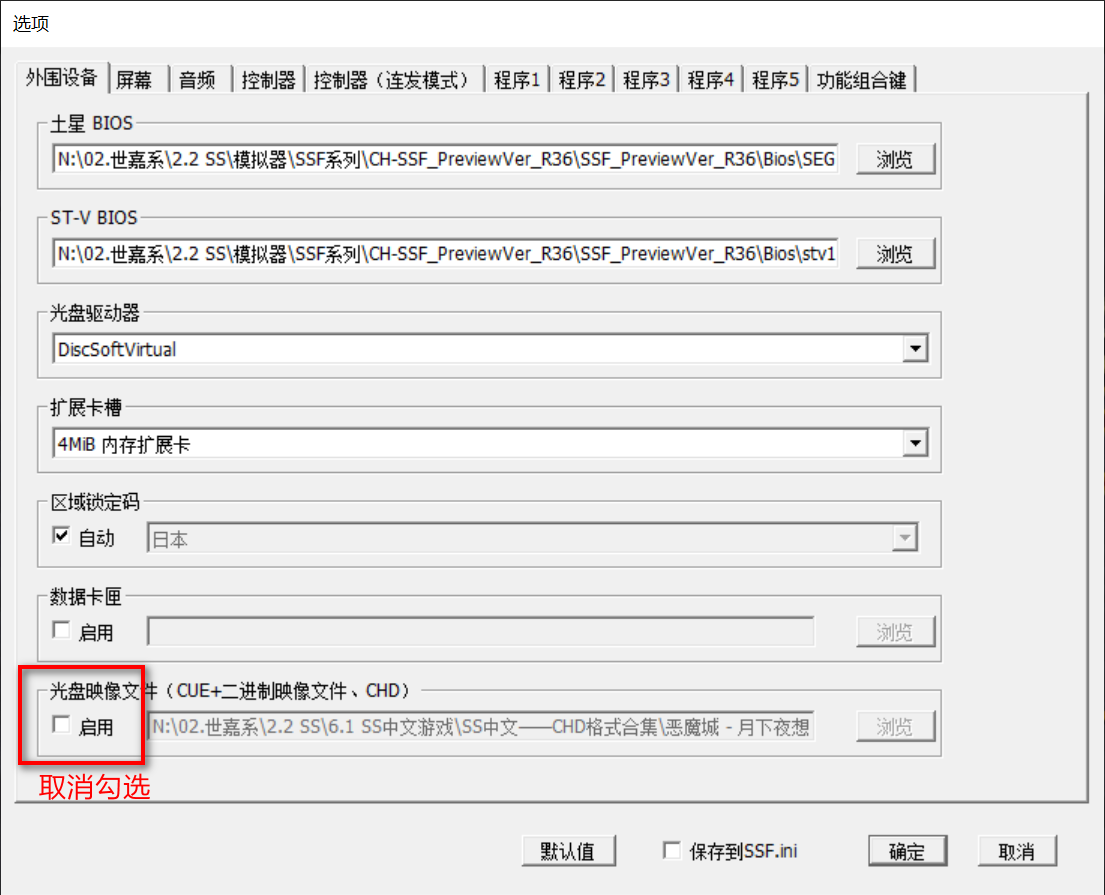Go to the 程序3 tab
Screen dimensions: 1105x895
[646, 80]
